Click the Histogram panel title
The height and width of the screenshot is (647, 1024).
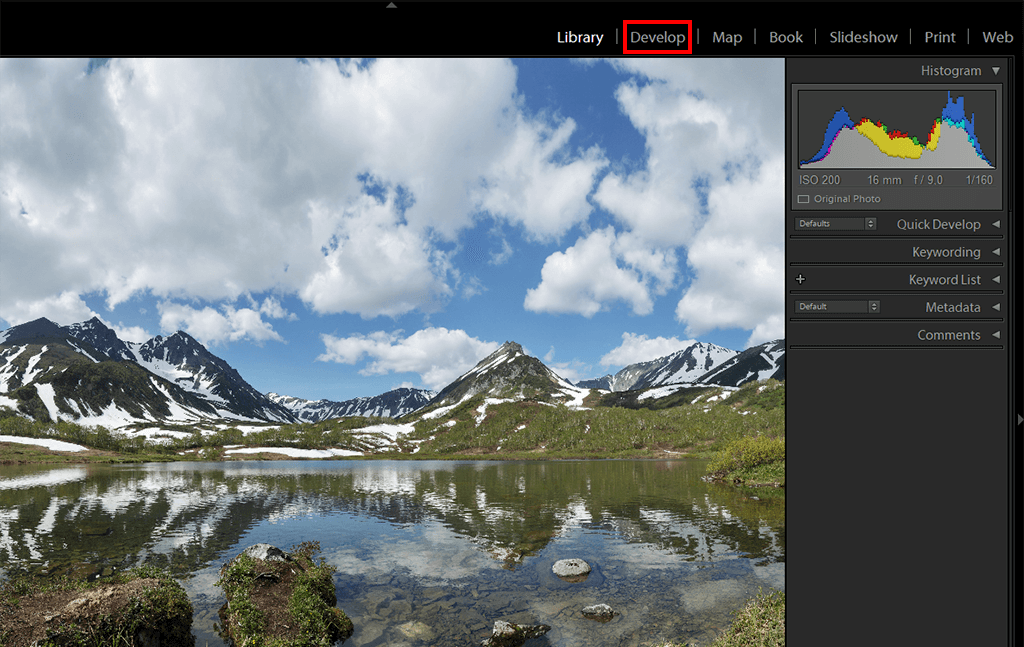tap(951, 71)
